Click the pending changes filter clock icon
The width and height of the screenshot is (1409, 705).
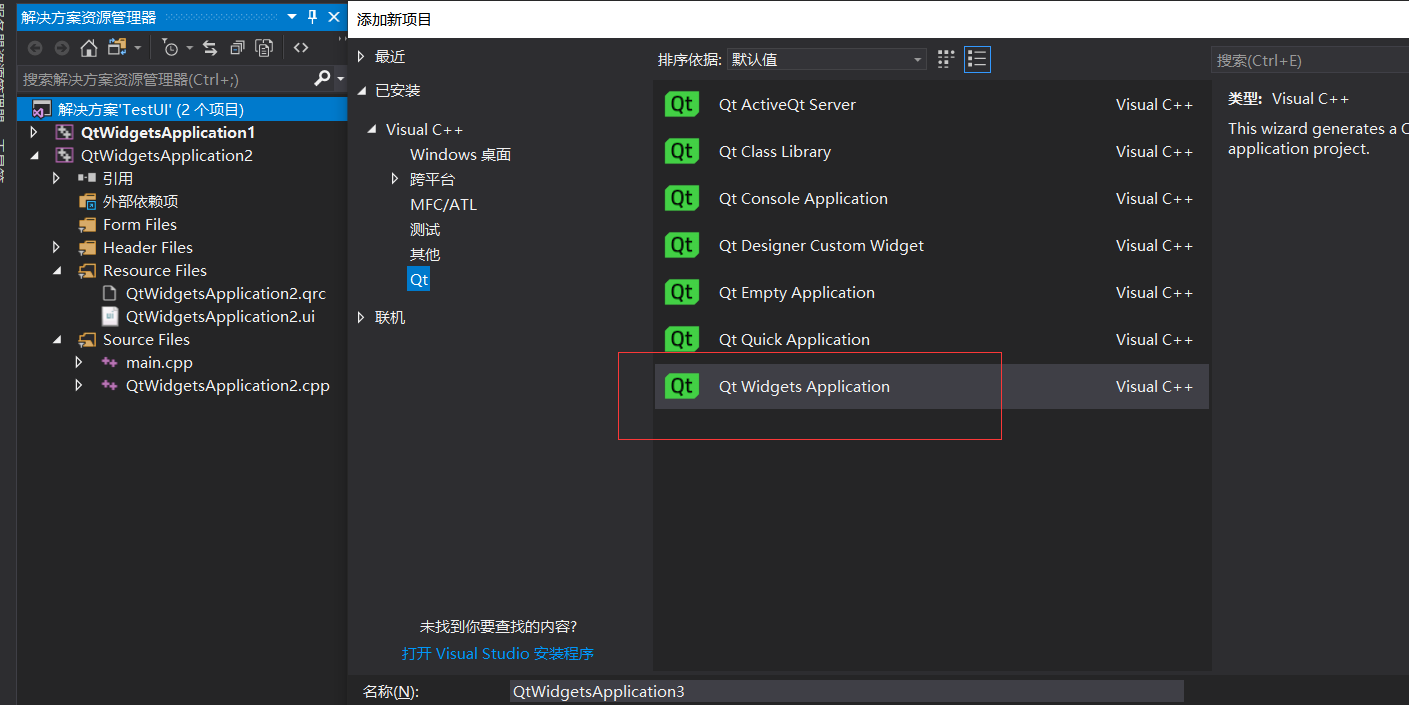coord(170,48)
